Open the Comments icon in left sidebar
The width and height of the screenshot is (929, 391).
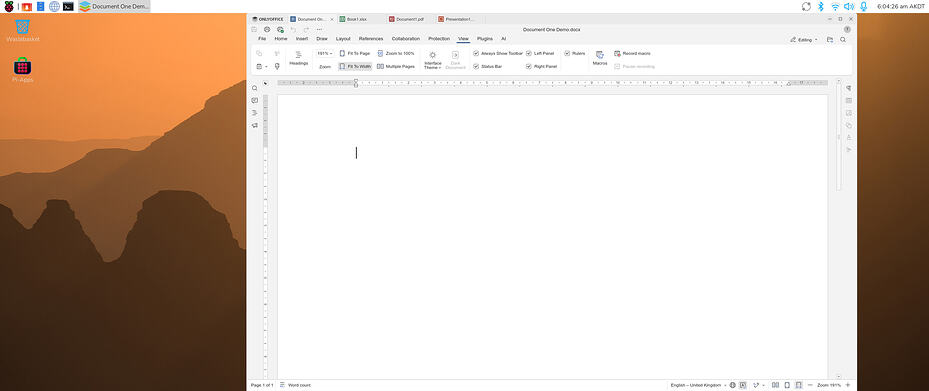(255, 101)
